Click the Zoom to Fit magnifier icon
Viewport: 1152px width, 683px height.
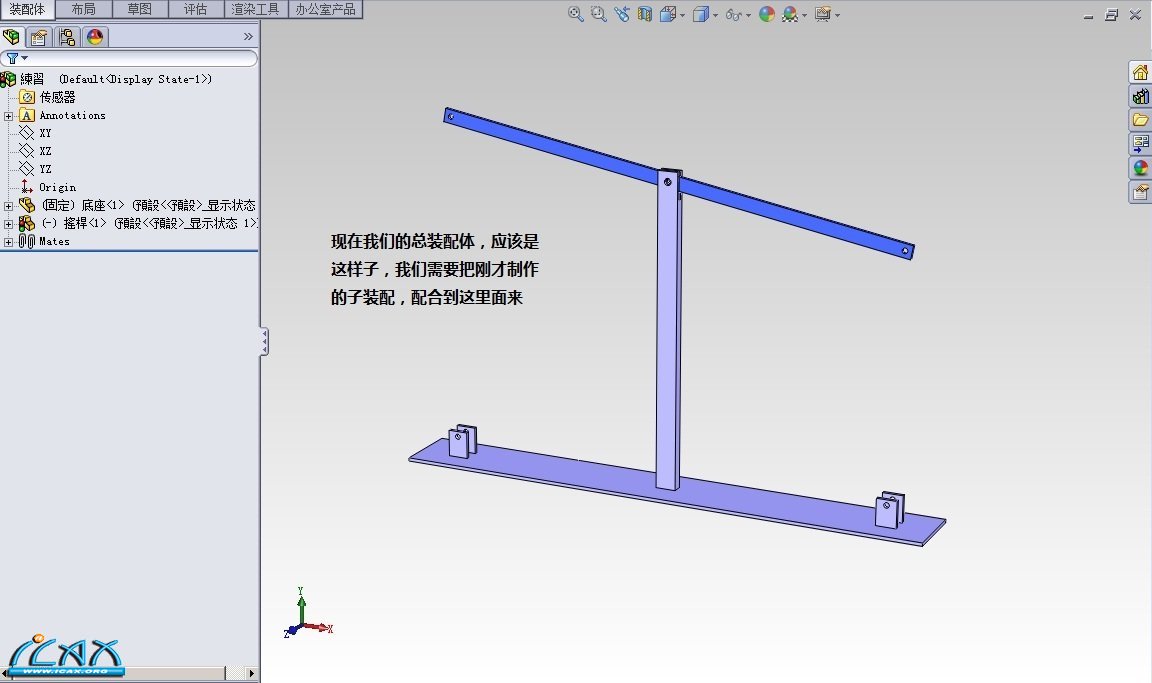[x=576, y=14]
